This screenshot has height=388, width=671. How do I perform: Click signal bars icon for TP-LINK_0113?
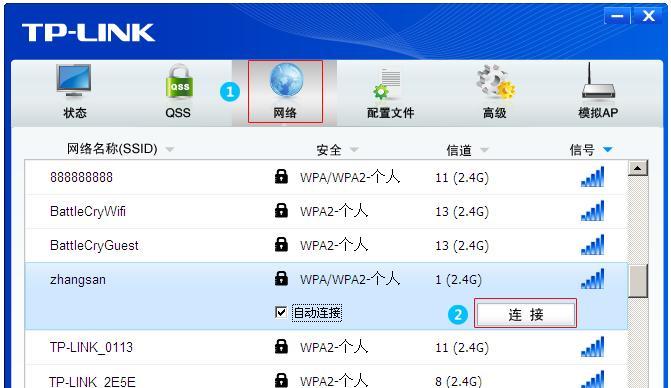pos(593,347)
